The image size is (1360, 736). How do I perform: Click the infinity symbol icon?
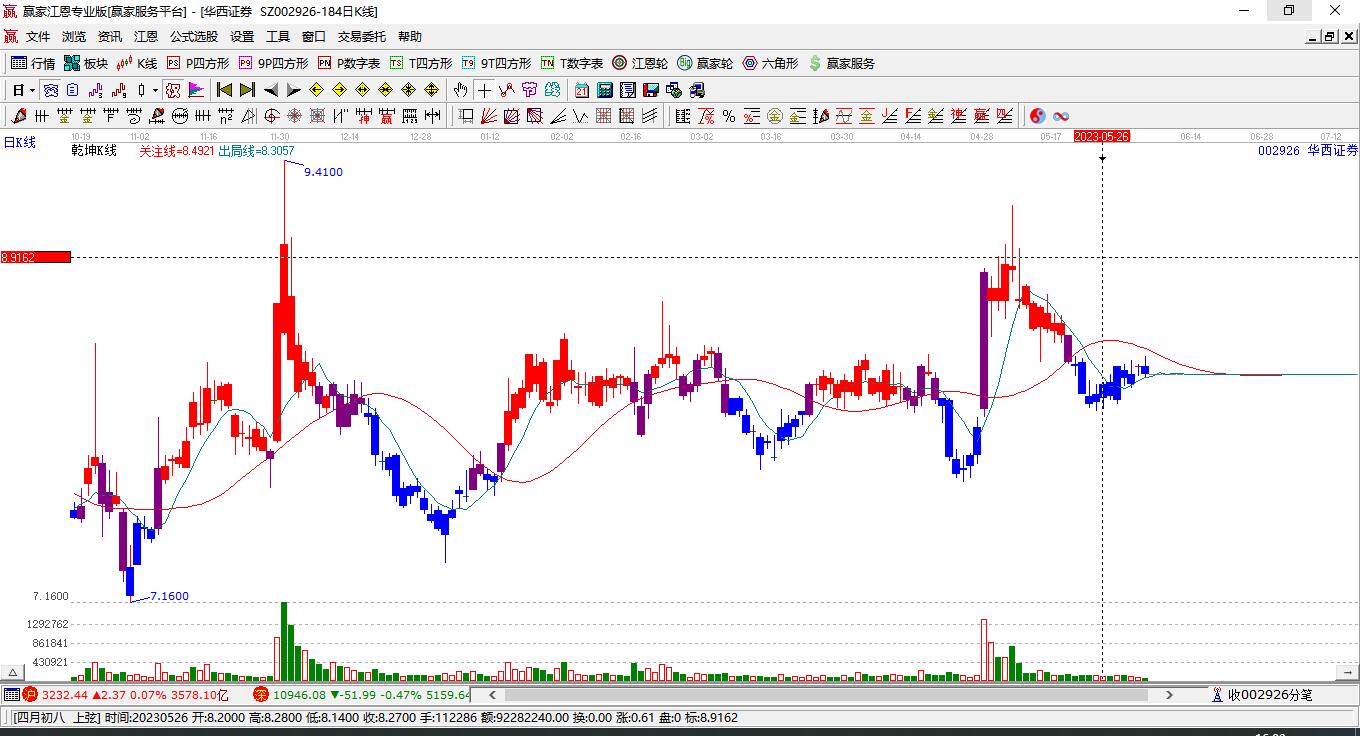(1061, 116)
